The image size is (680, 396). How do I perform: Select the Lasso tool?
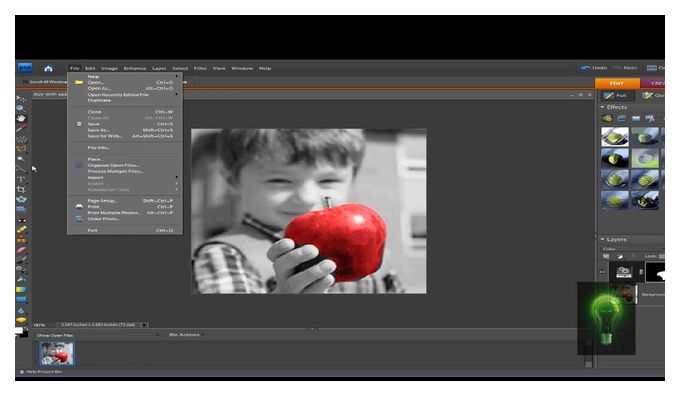tap(20, 149)
